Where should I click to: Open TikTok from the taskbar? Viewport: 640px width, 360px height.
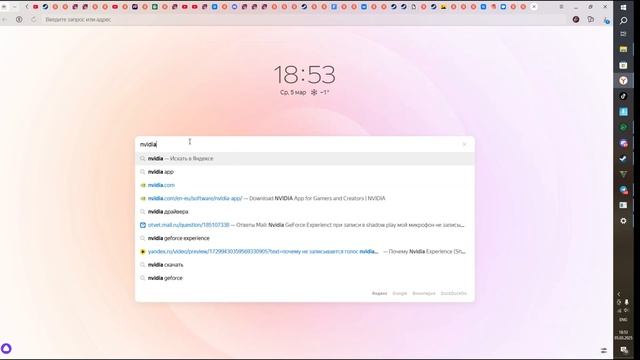pyautogui.click(x=623, y=96)
